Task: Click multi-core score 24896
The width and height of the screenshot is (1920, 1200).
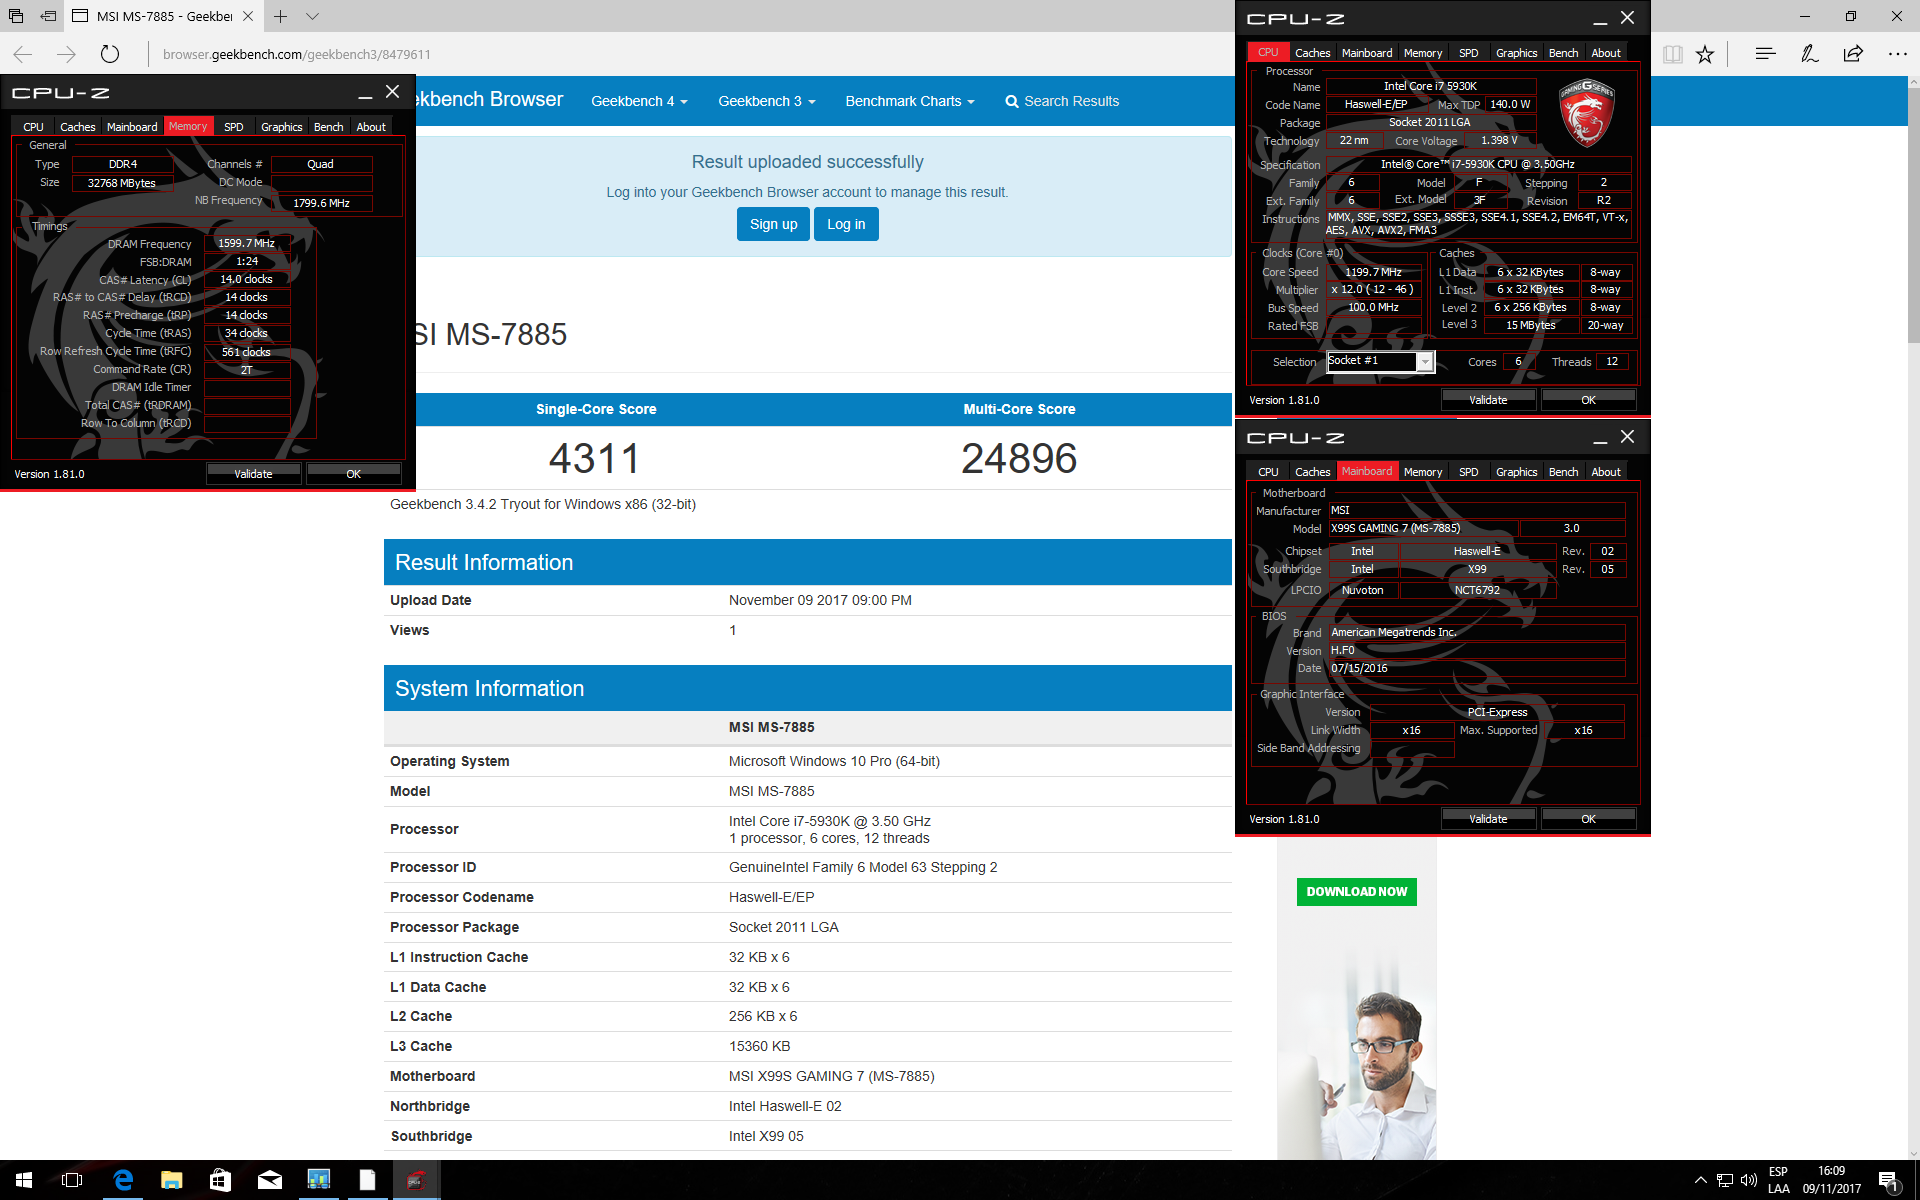Action: coord(1019,459)
